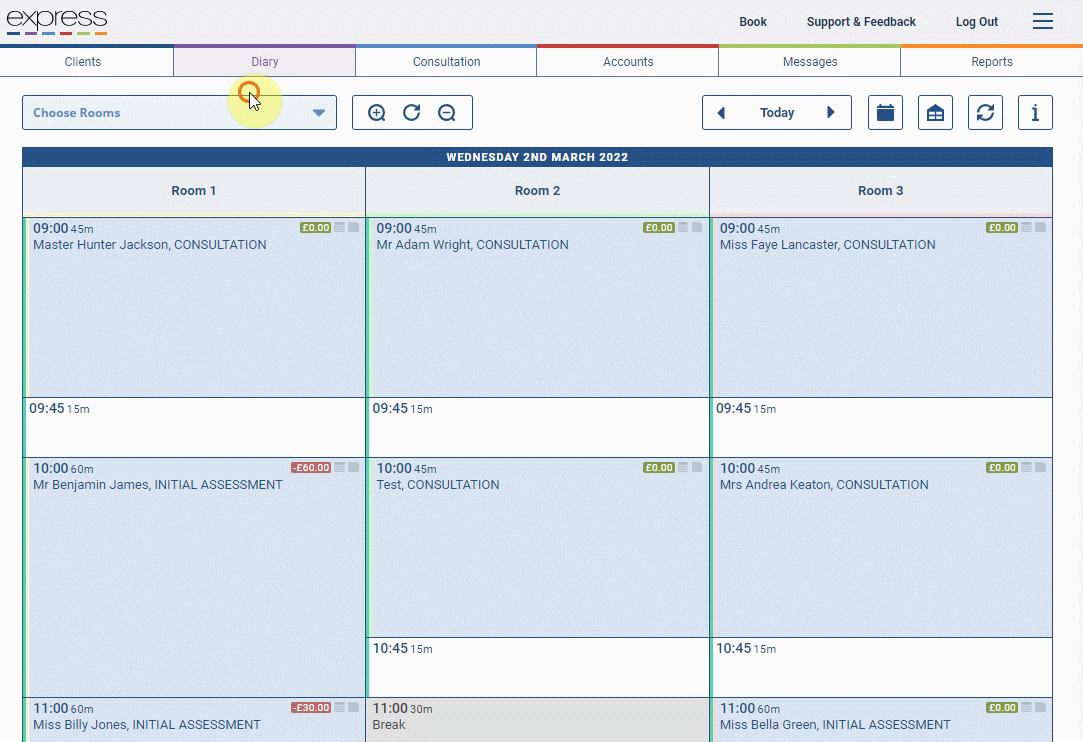Open document icon for Mrs Andrea Keaton
The image size is (1083, 742).
click(1040, 468)
